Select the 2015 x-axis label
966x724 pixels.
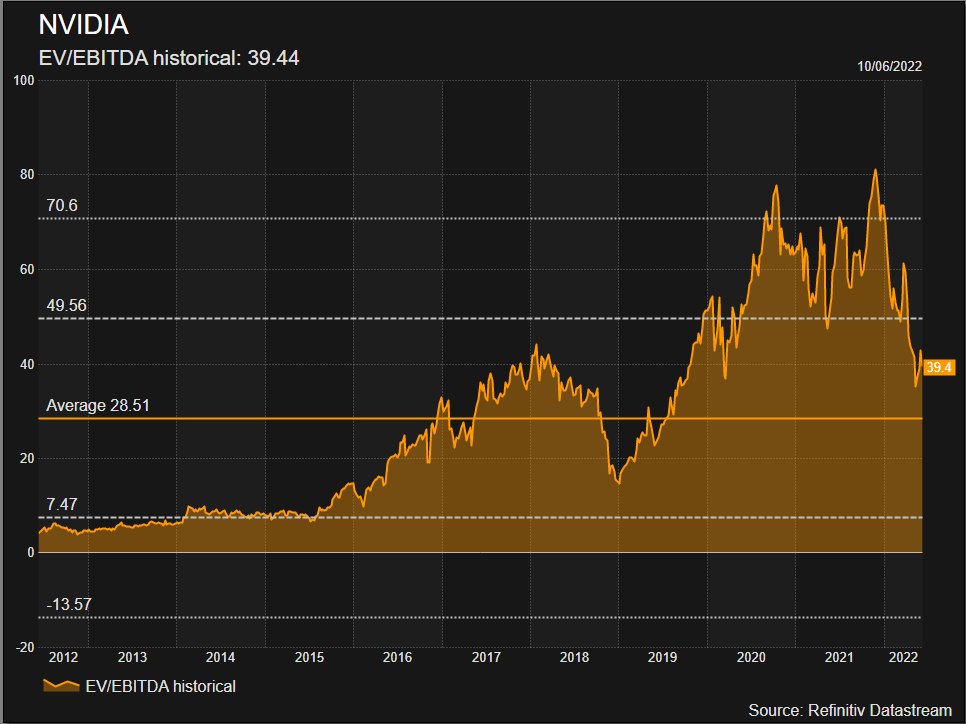coord(309,657)
